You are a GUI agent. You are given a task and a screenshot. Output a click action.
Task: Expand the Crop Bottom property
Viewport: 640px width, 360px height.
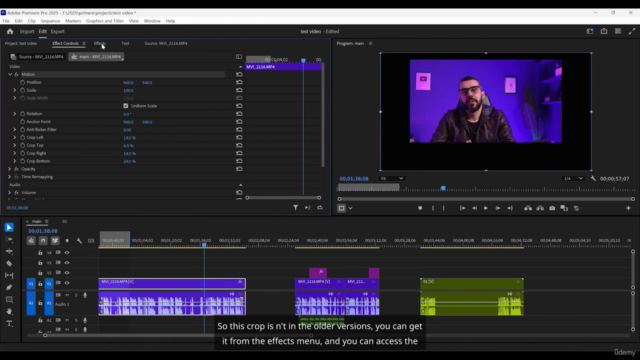[15, 161]
